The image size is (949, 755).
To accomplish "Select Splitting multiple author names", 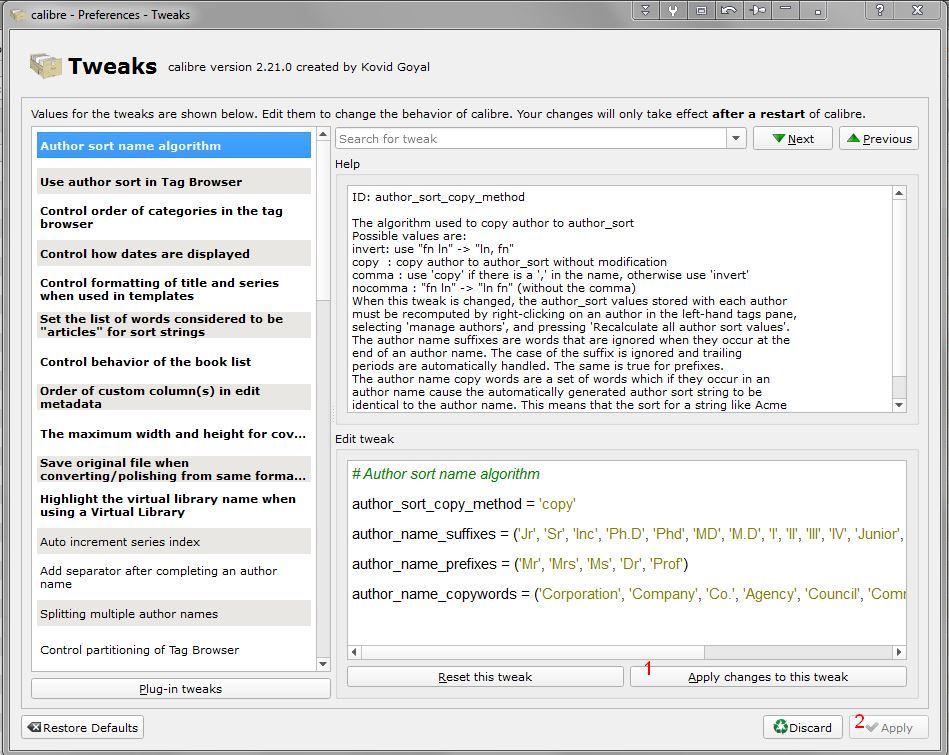I will [174, 614].
